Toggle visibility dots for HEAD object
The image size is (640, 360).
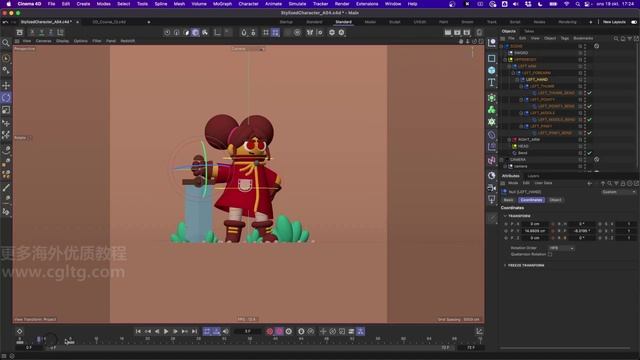(585, 146)
